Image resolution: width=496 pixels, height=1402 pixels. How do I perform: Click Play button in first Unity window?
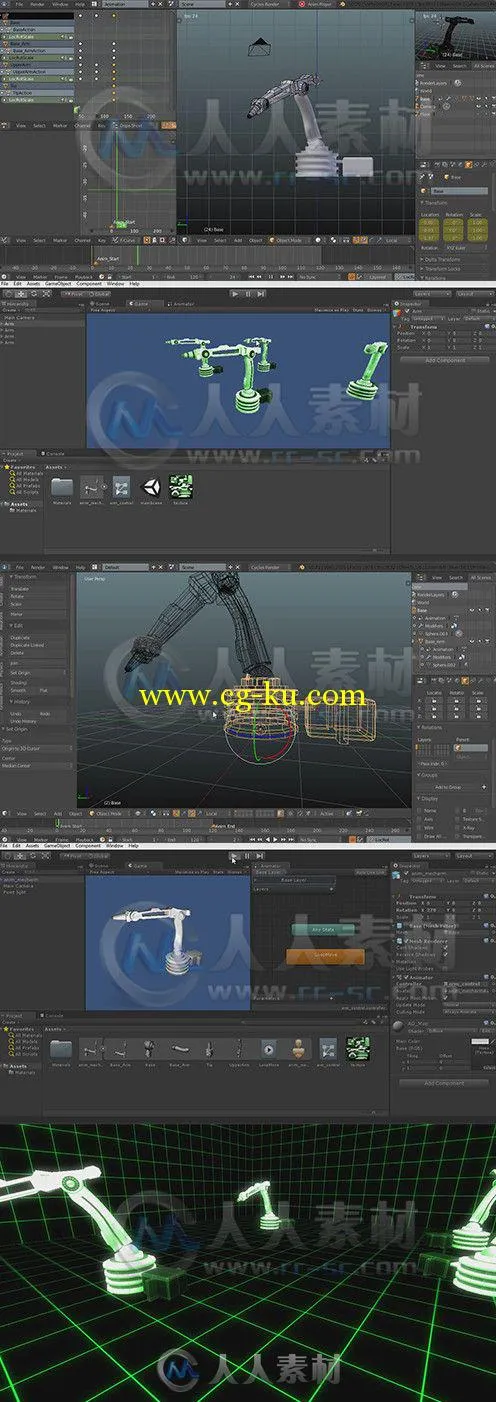click(x=234, y=294)
